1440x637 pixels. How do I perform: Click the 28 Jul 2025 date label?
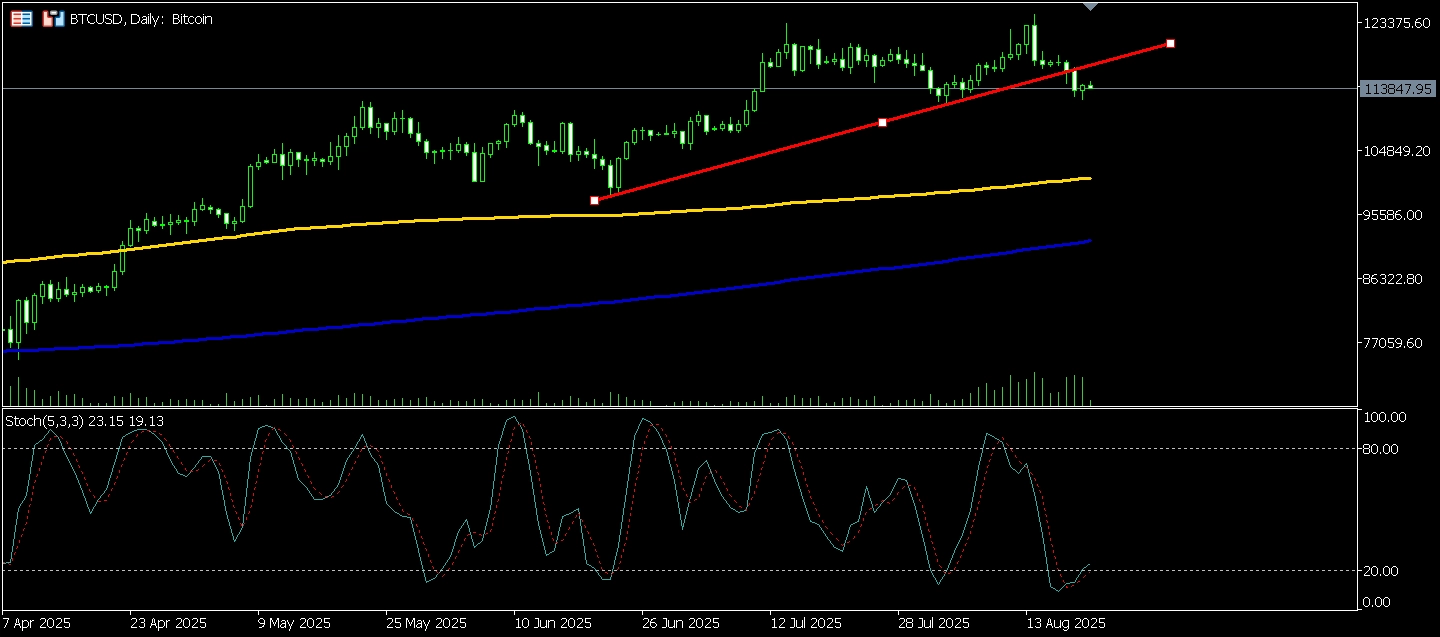click(x=935, y=623)
